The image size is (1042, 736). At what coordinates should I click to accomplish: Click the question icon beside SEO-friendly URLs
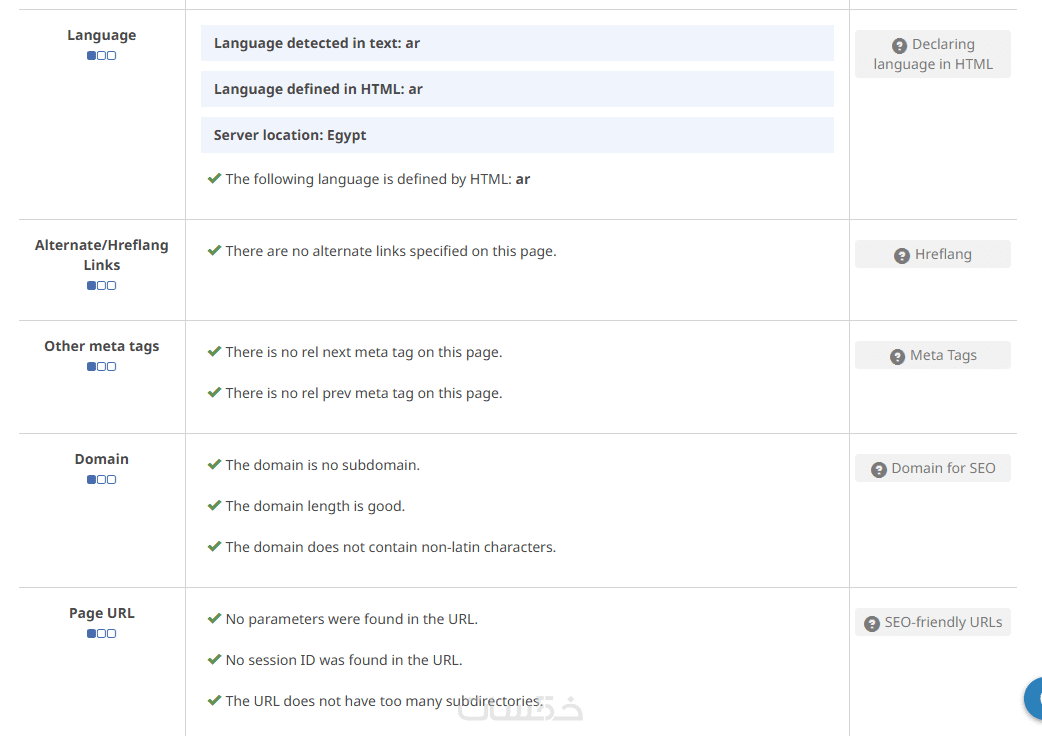[x=872, y=623]
